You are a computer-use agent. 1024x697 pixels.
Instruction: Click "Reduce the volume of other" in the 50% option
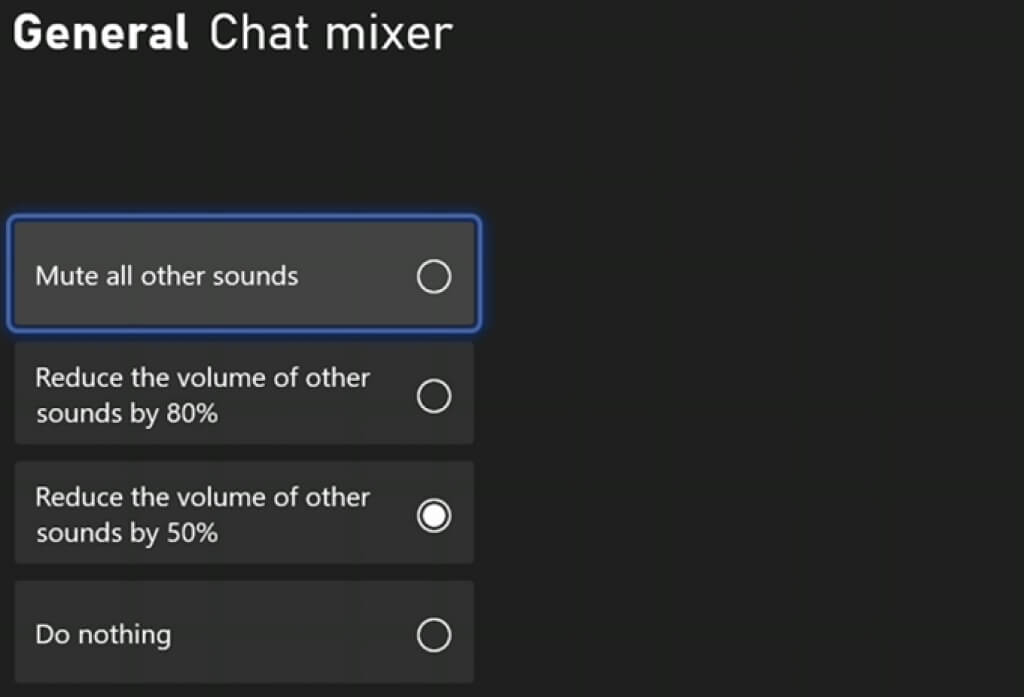pyautogui.click(x=202, y=497)
